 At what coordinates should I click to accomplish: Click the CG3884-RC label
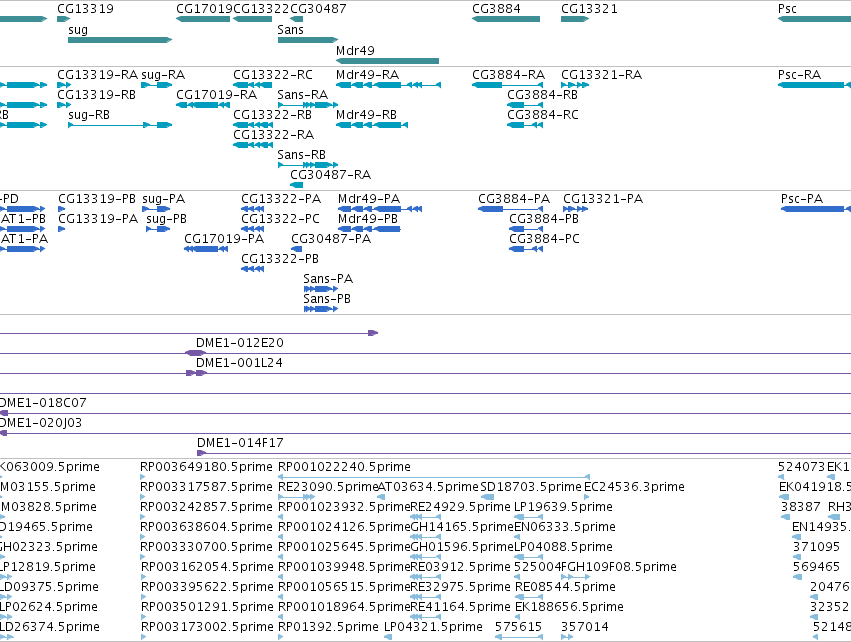(543, 115)
